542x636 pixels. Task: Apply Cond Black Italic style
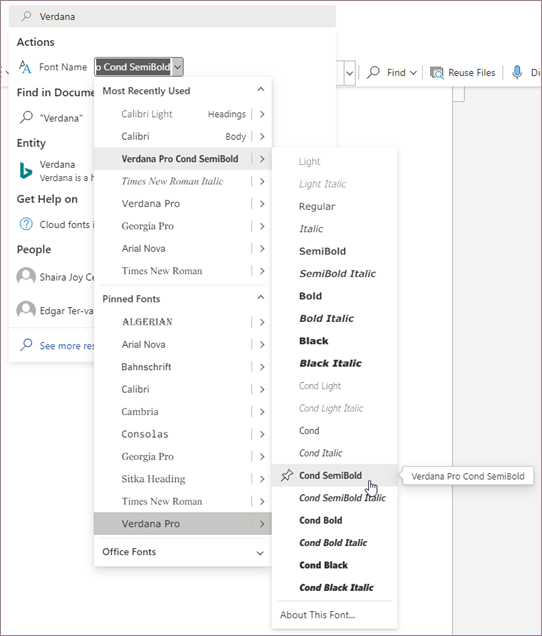334,587
